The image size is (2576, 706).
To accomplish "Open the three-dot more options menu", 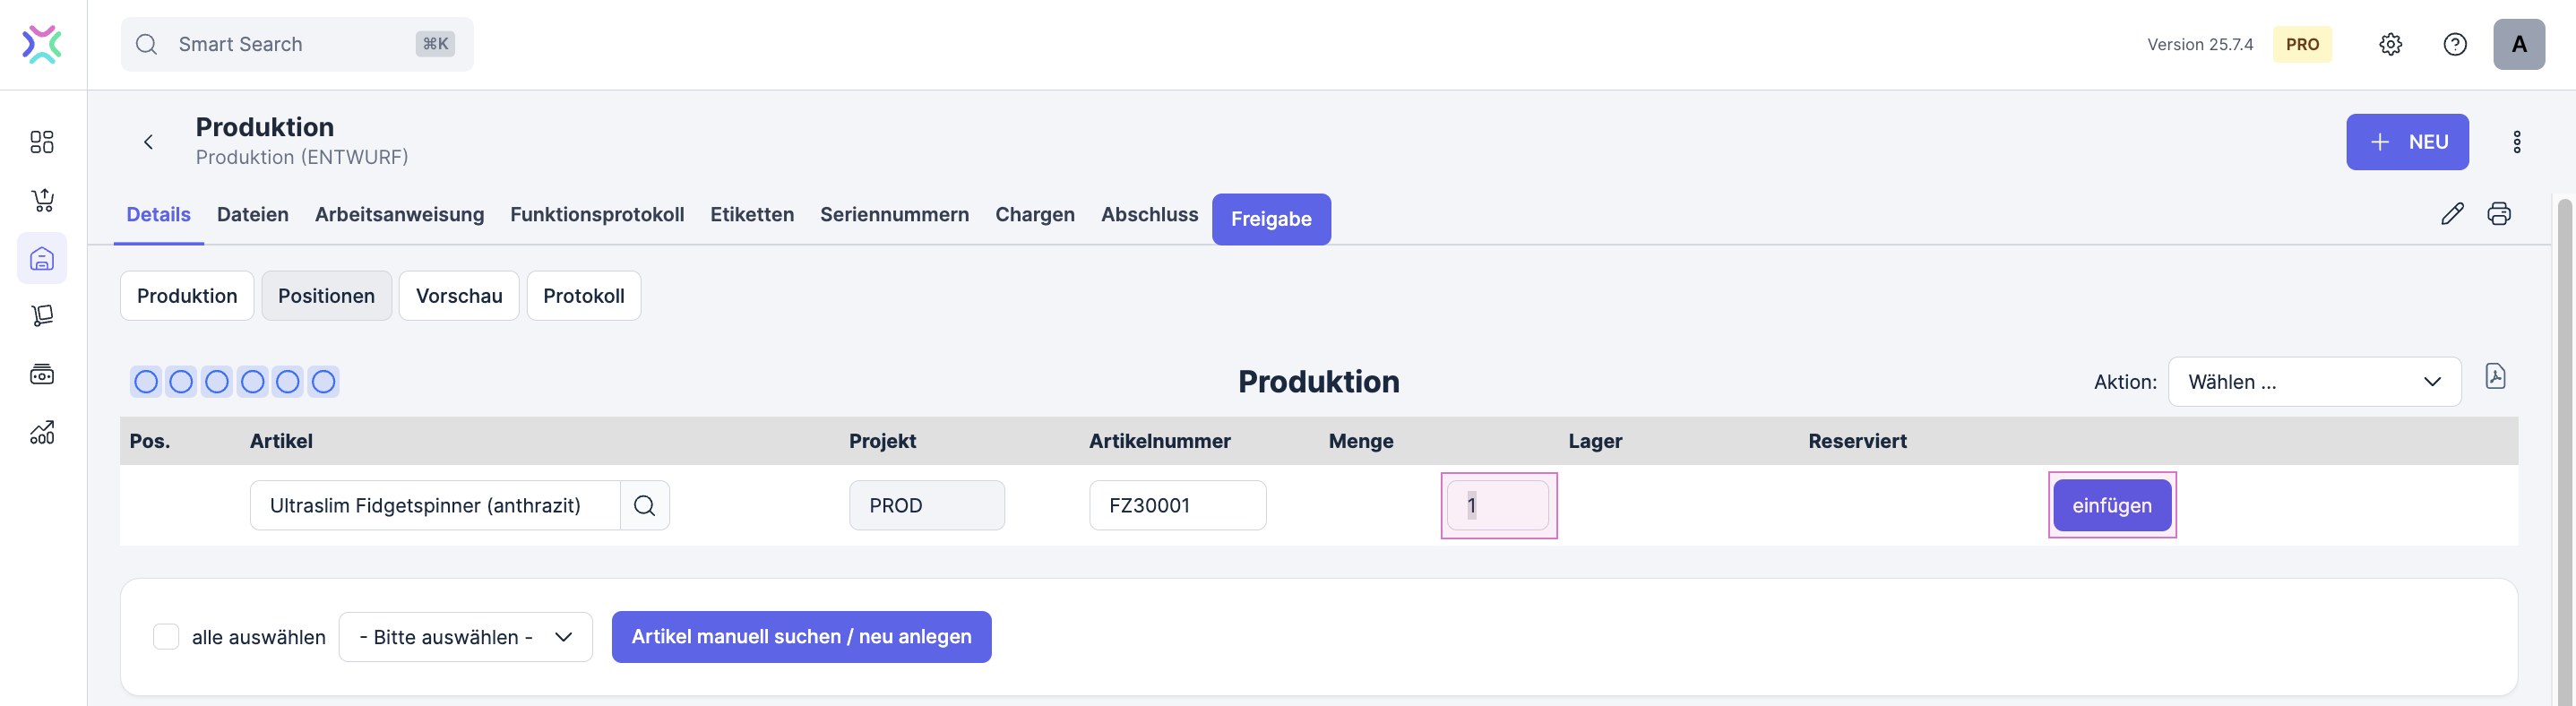I will [2516, 142].
